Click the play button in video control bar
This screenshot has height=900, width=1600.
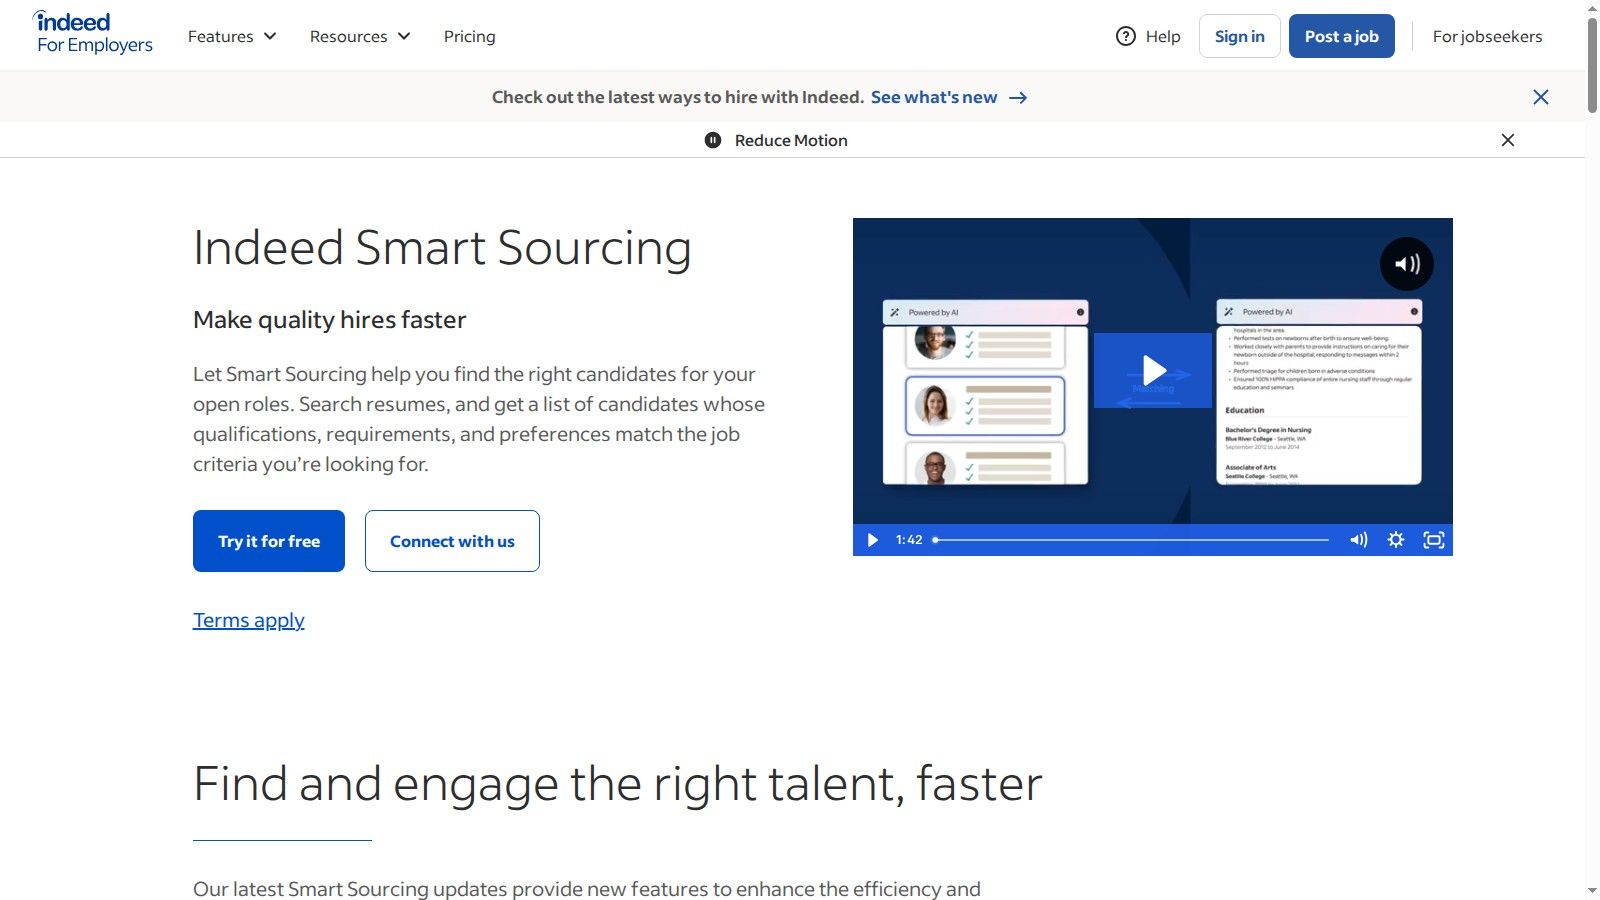872,539
